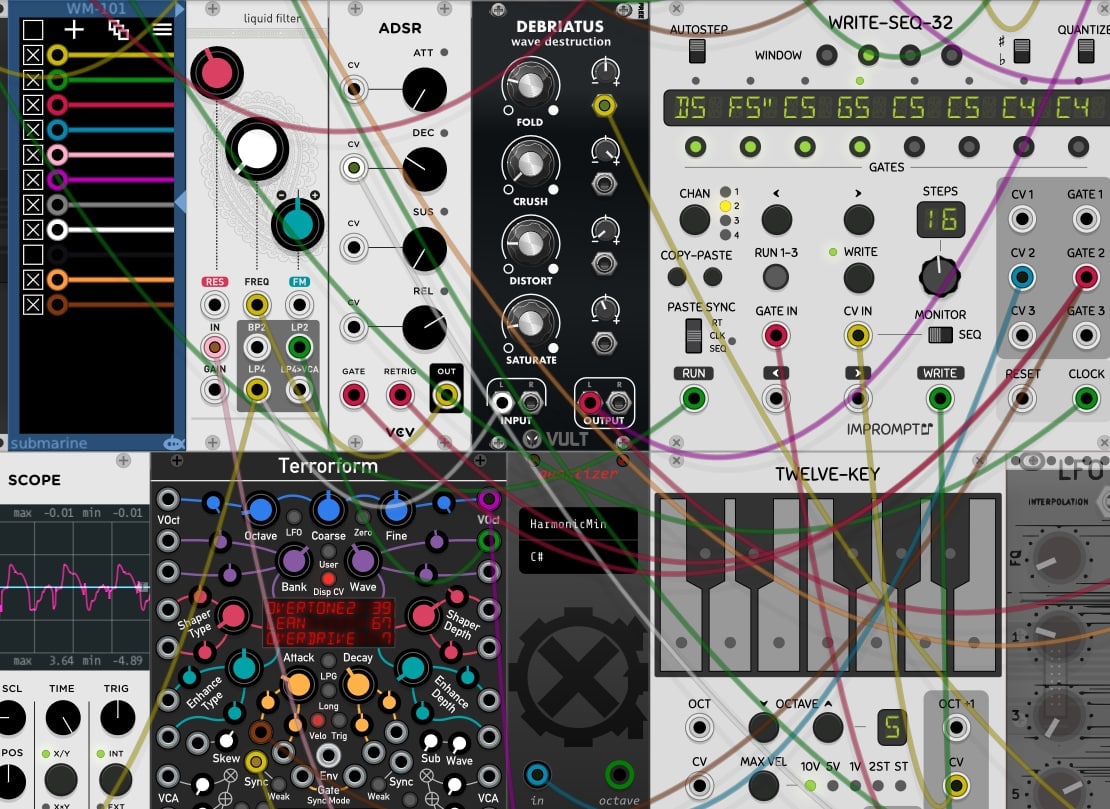Toggle the sharp/flat switch on Write-Seq-32
The width and height of the screenshot is (1110, 809).
click(1022, 51)
